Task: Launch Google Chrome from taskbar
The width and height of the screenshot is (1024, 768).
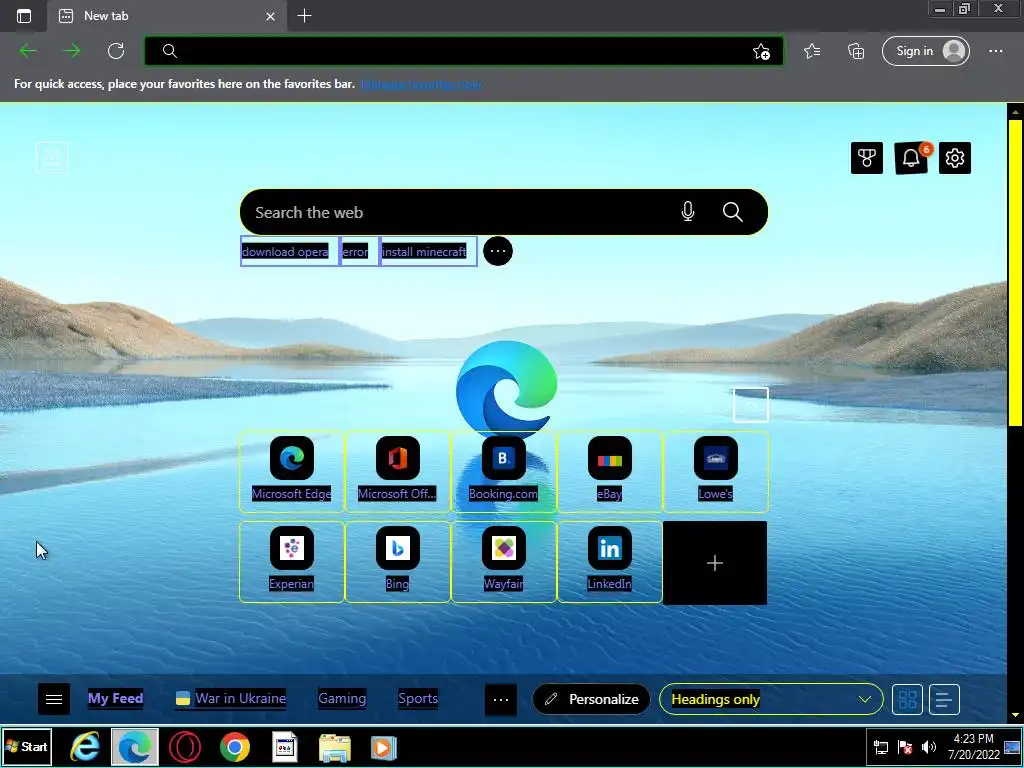Action: (234, 747)
